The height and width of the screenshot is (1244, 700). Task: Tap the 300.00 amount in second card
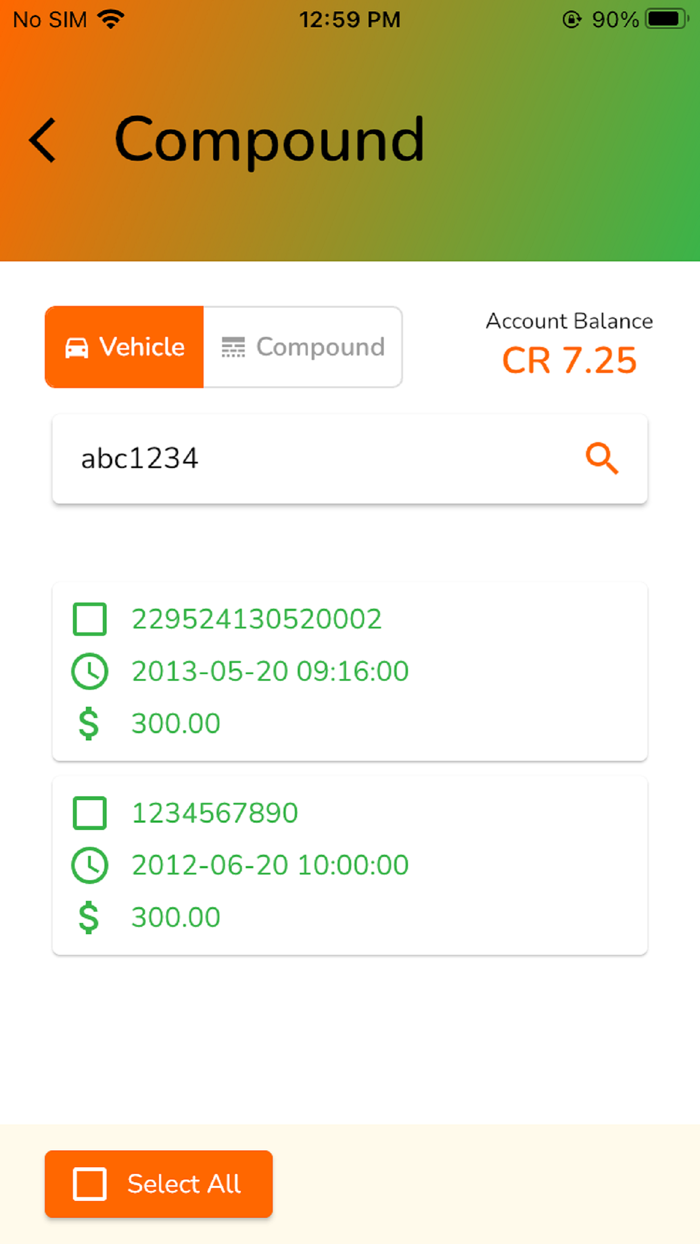tap(176, 917)
